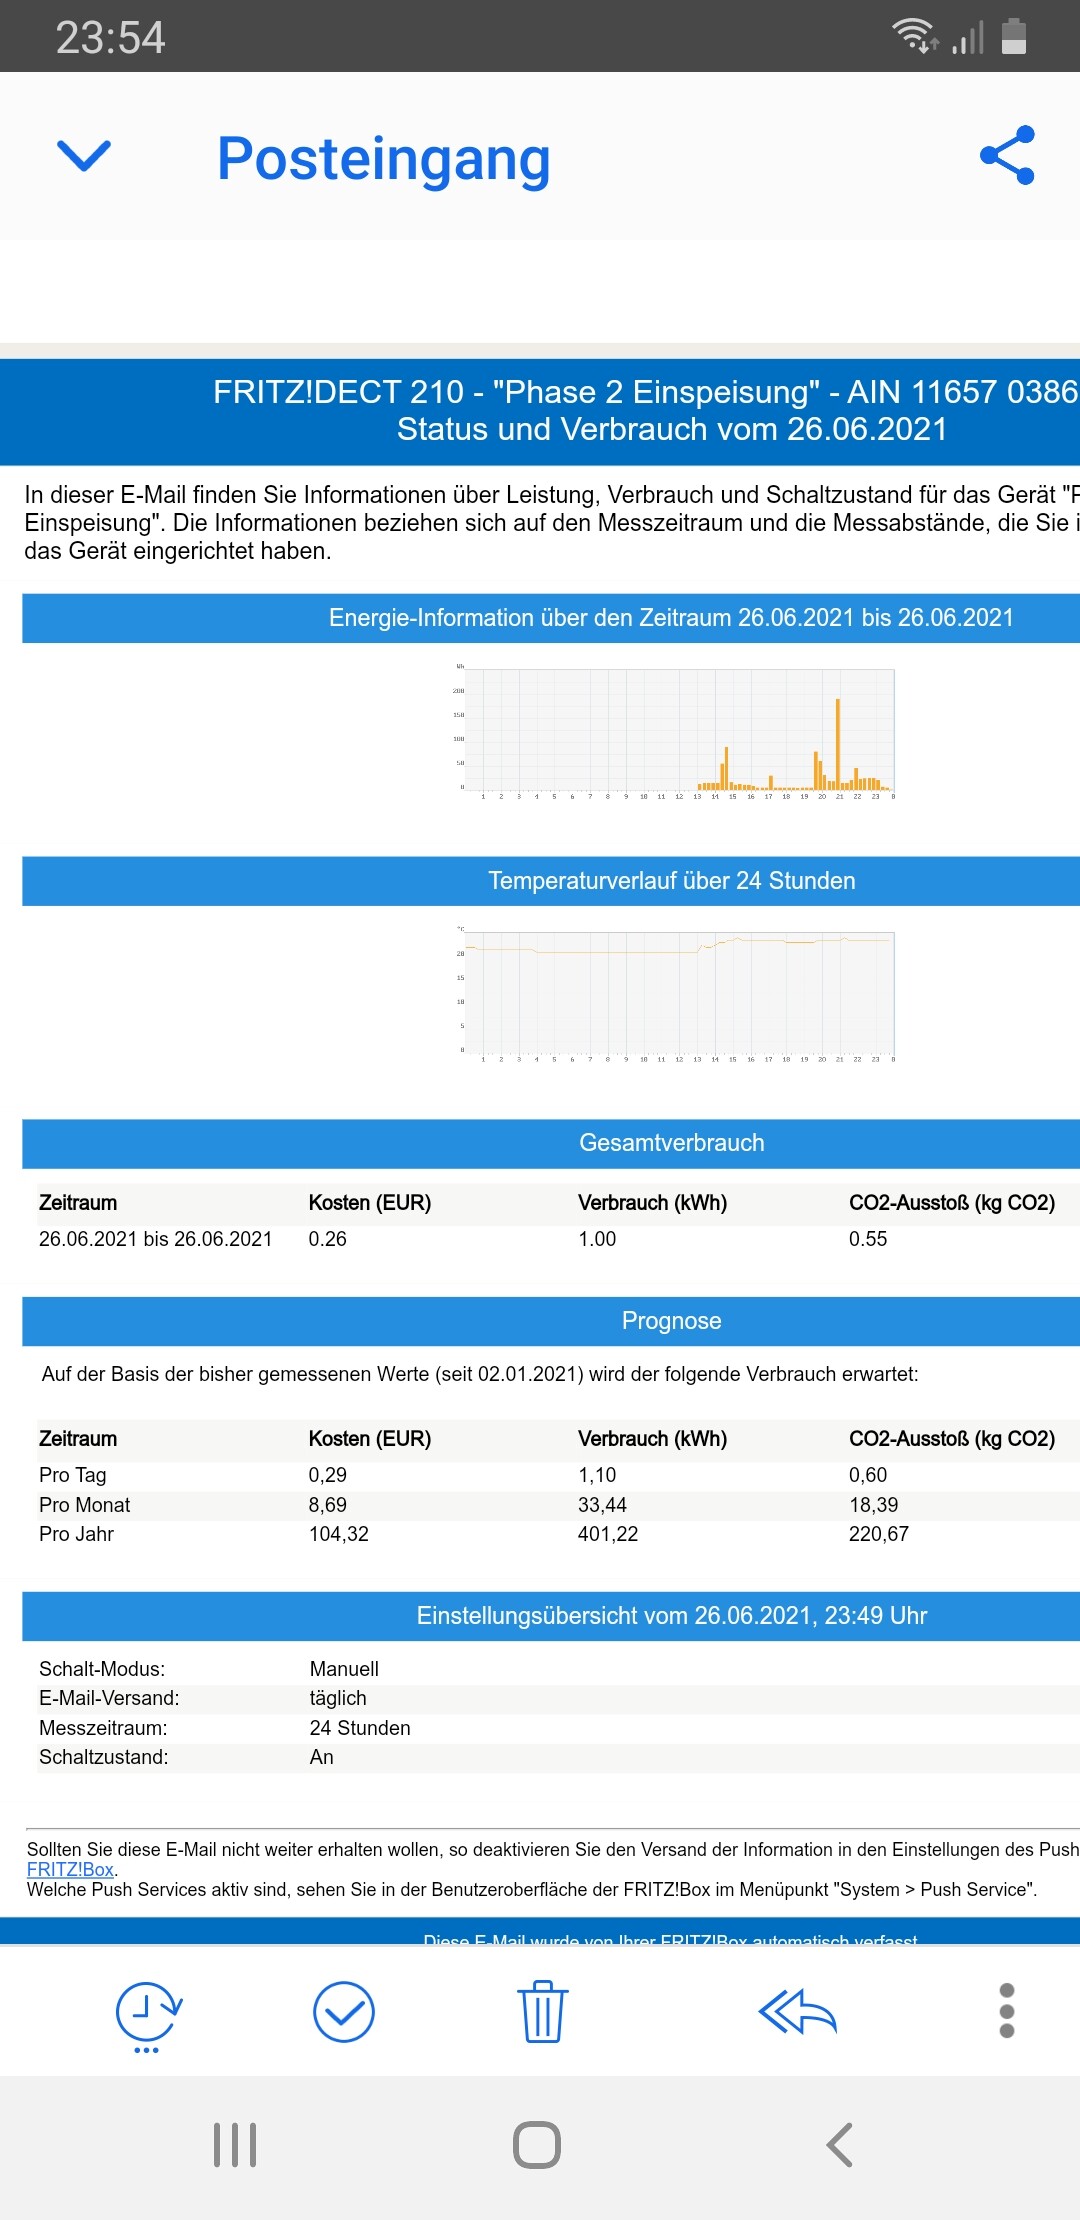
Task: Select Zeitraum 26.06.2021 bis 26.06.2021 cell
Action: 156,1239
